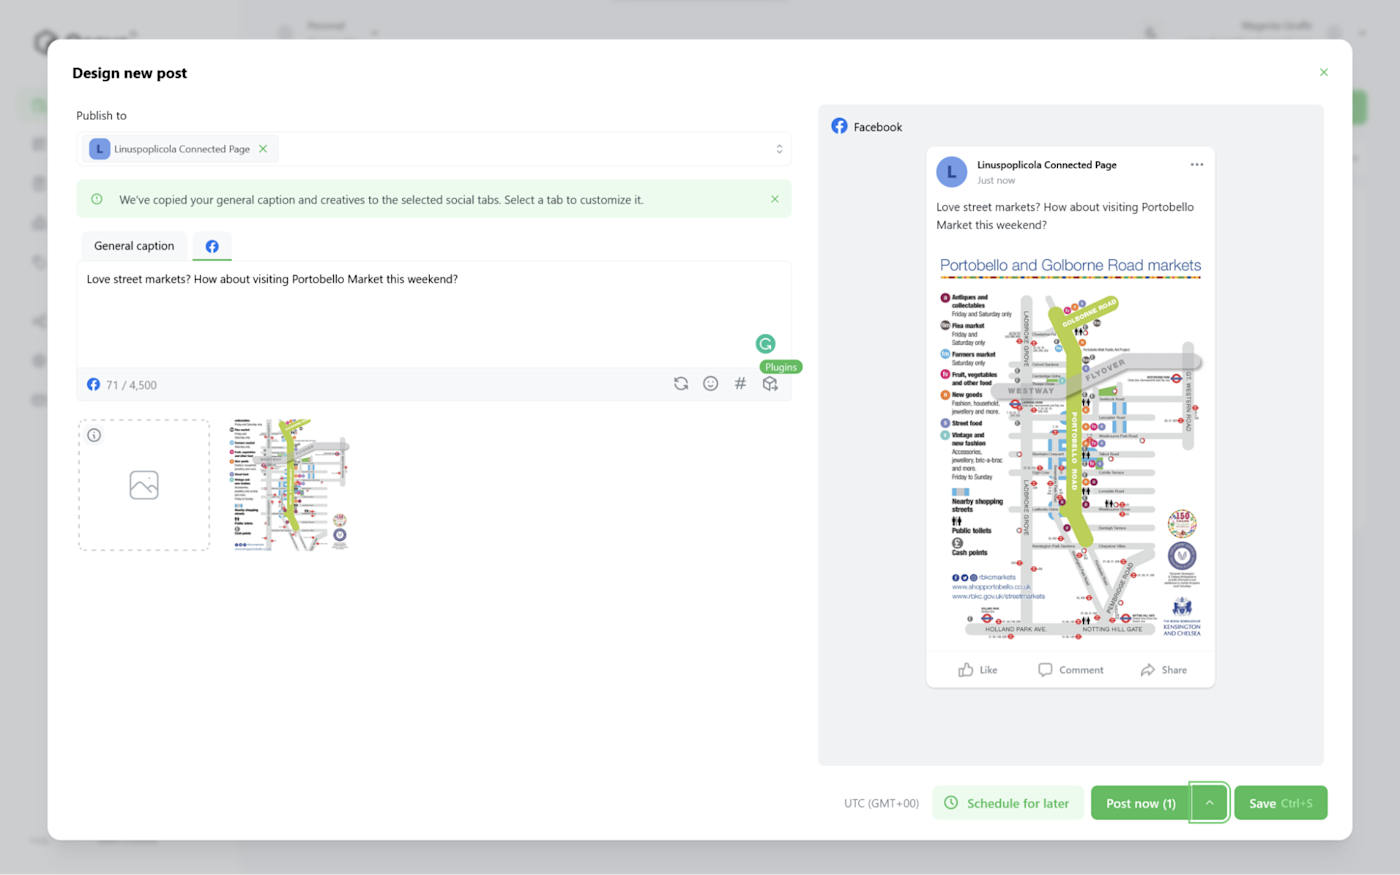Open the Plugins cube icon

coord(770,384)
